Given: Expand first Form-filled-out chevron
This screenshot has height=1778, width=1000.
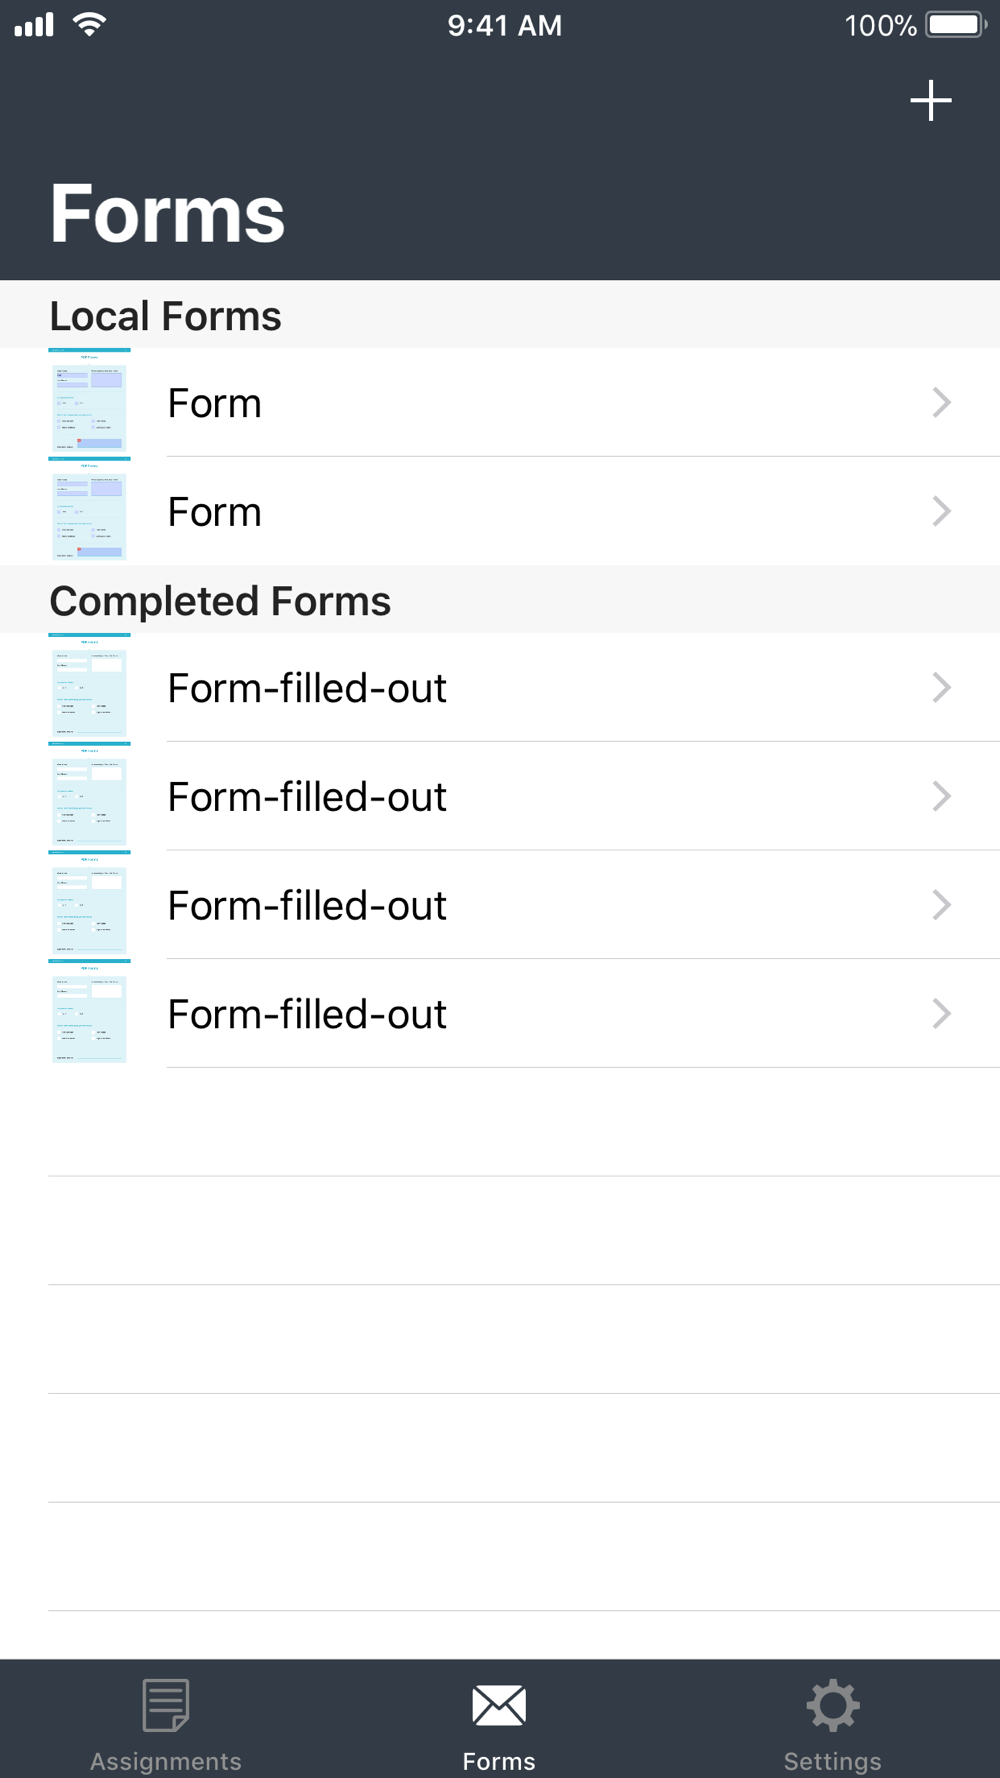Looking at the screenshot, I should [x=941, y=688].
